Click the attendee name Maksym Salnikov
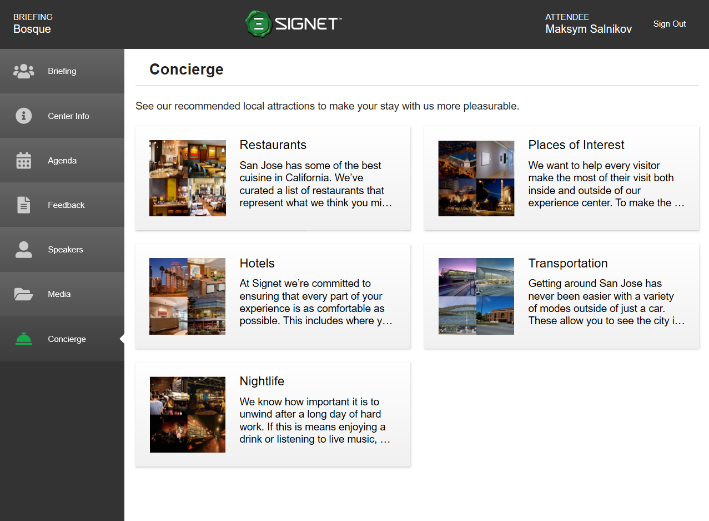Viewport: 709px width, 521px height. point(588,29)
